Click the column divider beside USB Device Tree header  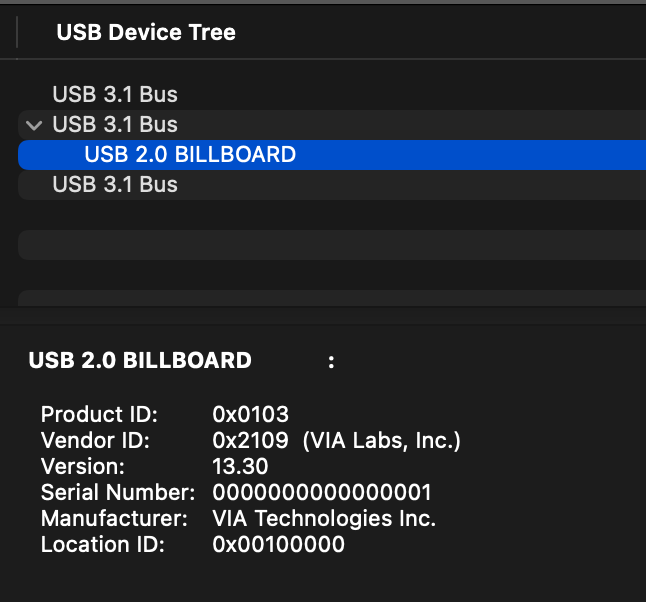18,32
